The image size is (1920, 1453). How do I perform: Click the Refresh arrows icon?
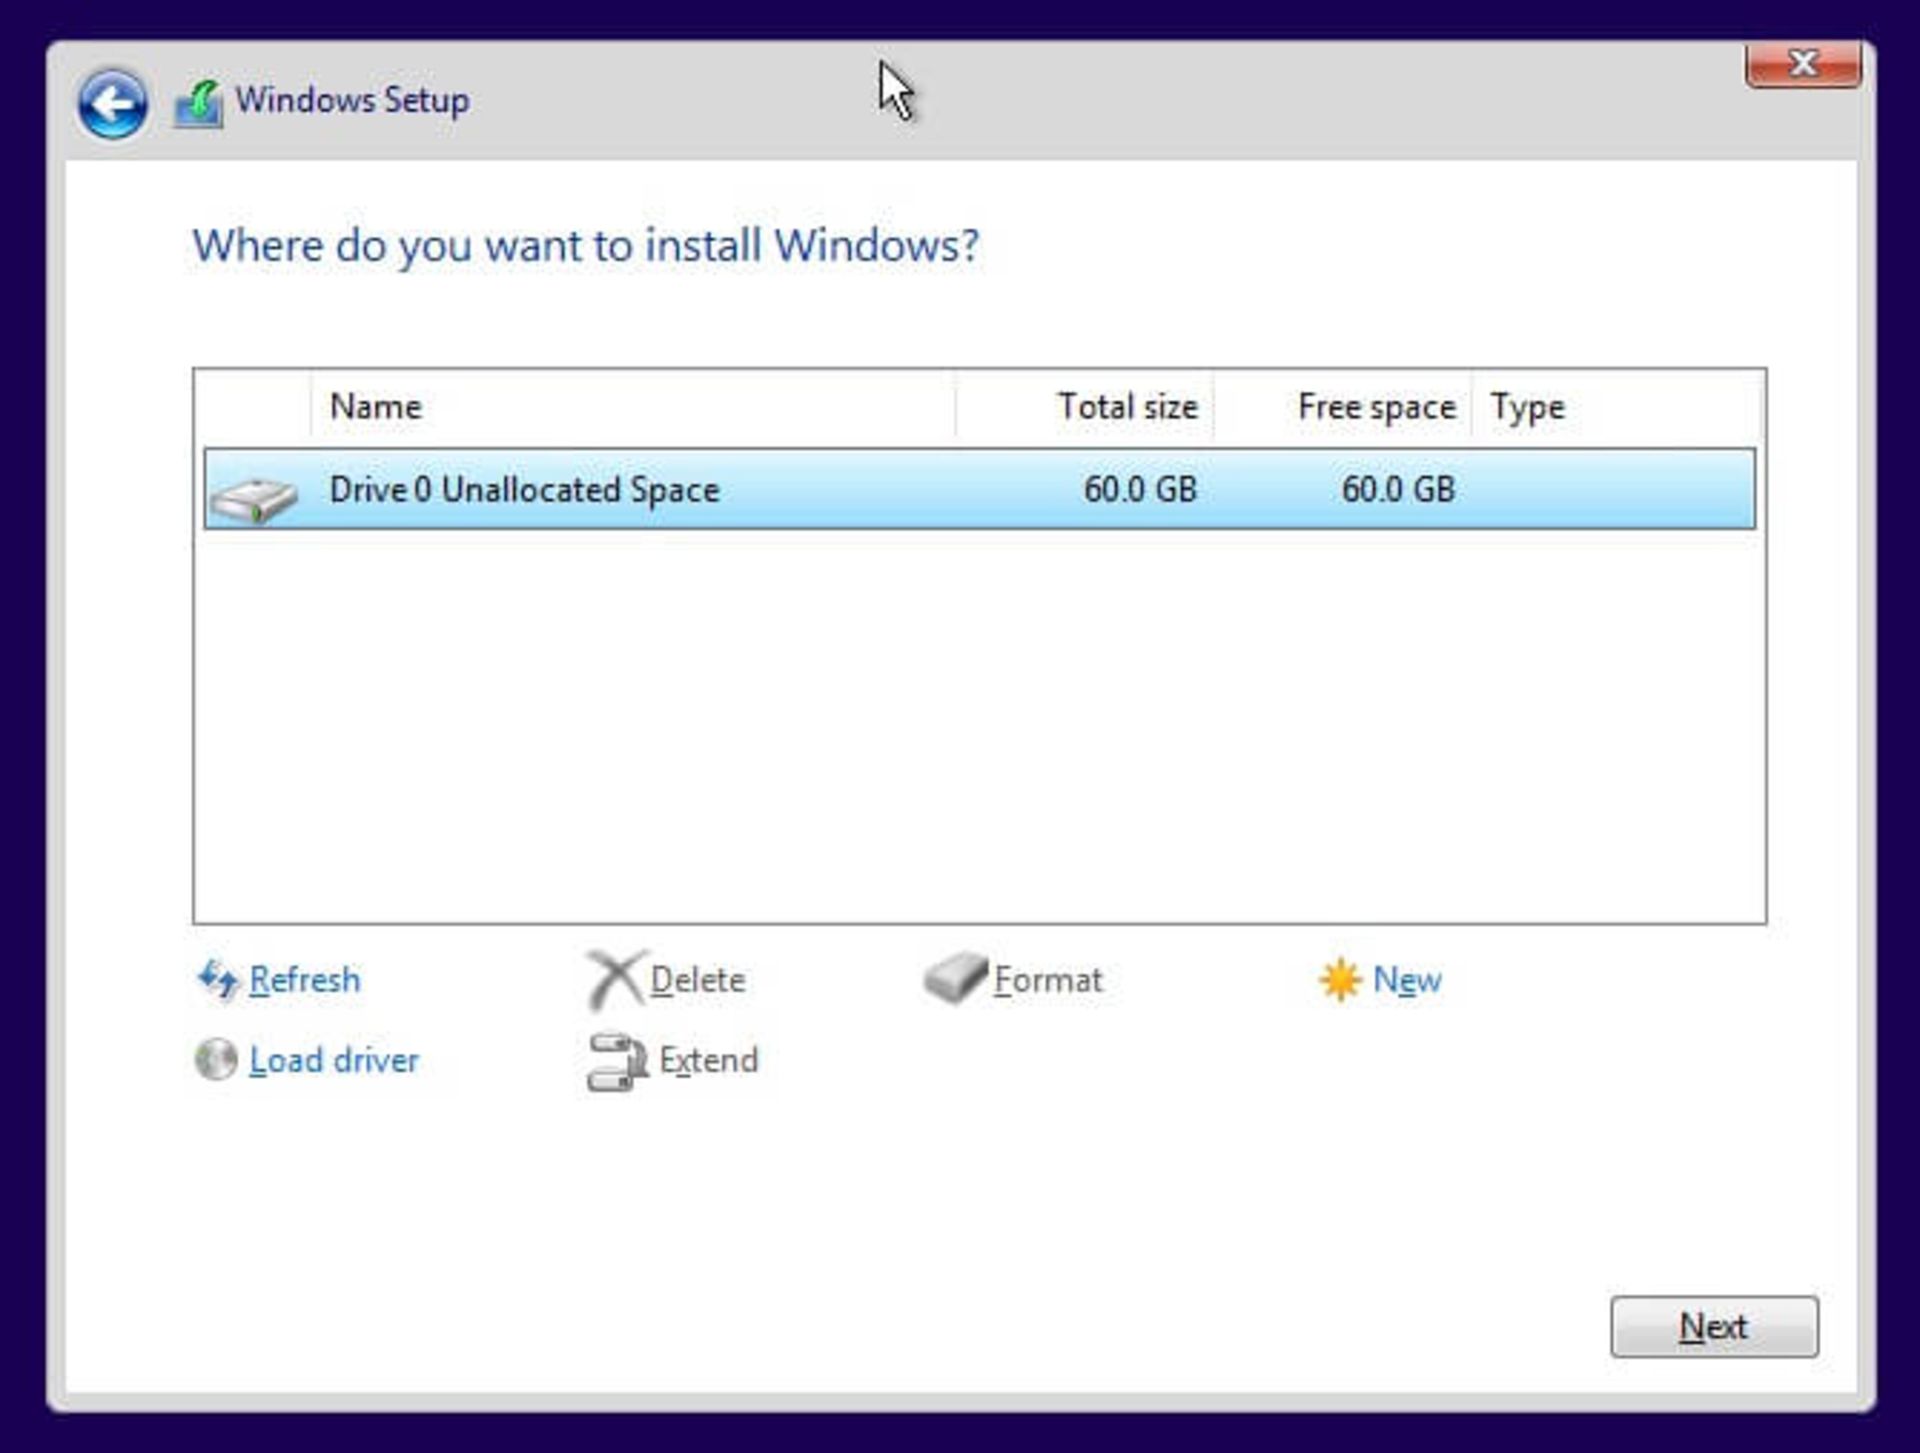[217, 980]
